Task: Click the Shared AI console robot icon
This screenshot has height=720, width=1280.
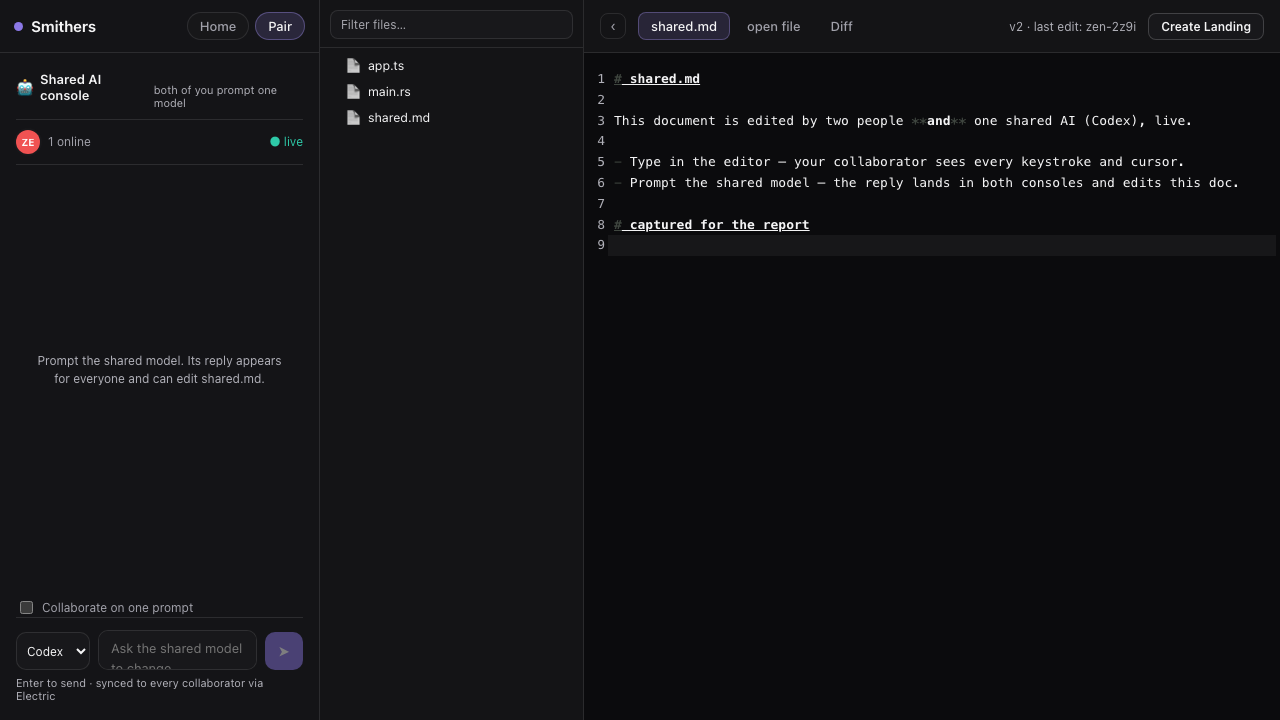Action: point(25,87)
